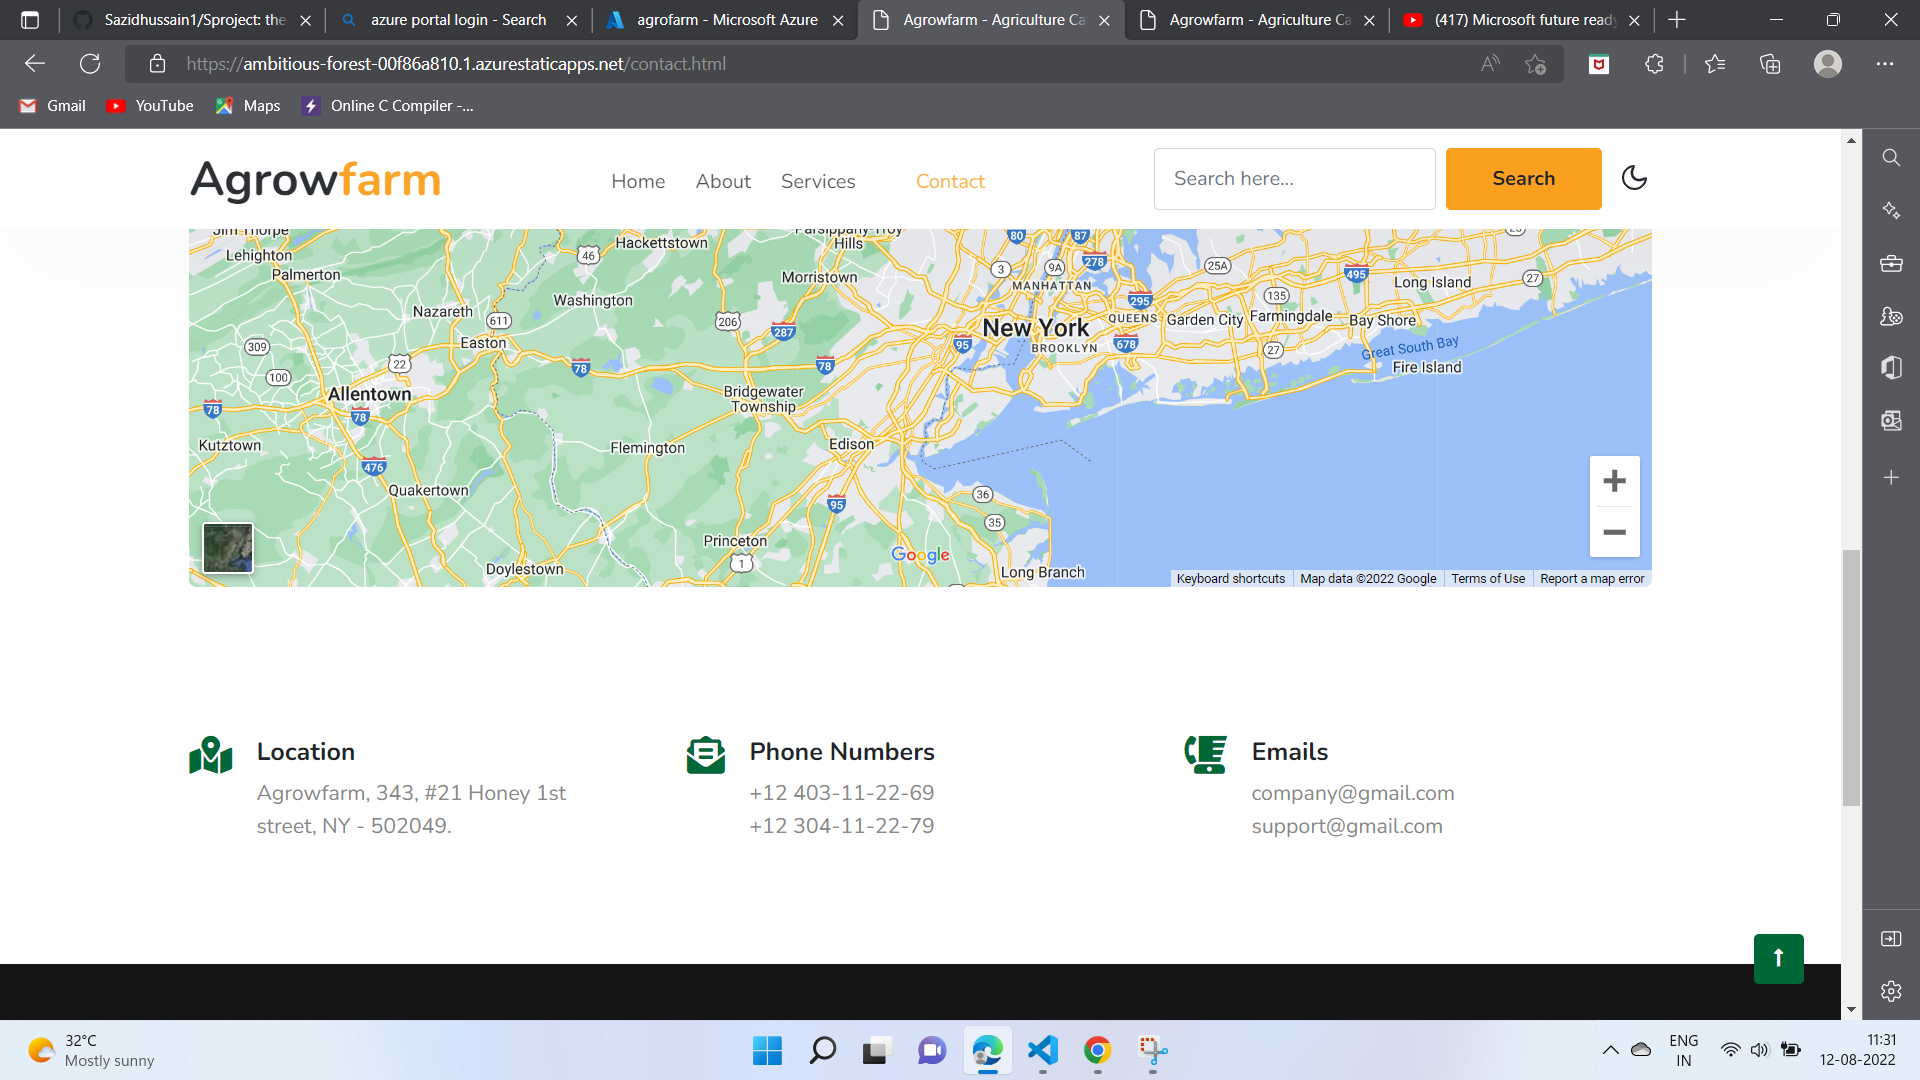Open the About nav link

723,181
